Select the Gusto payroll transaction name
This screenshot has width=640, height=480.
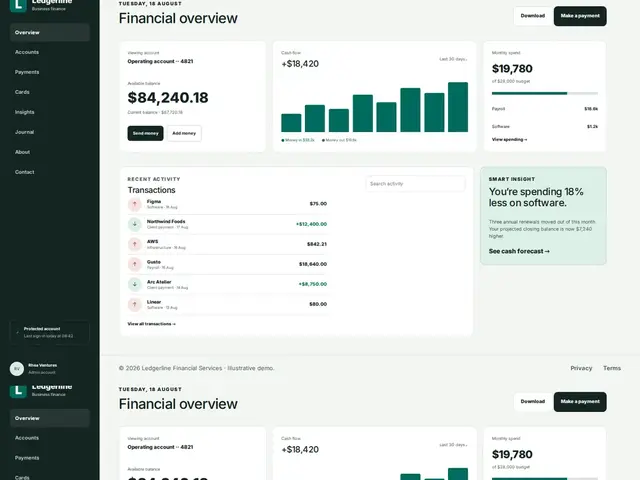tap(154, 262)
